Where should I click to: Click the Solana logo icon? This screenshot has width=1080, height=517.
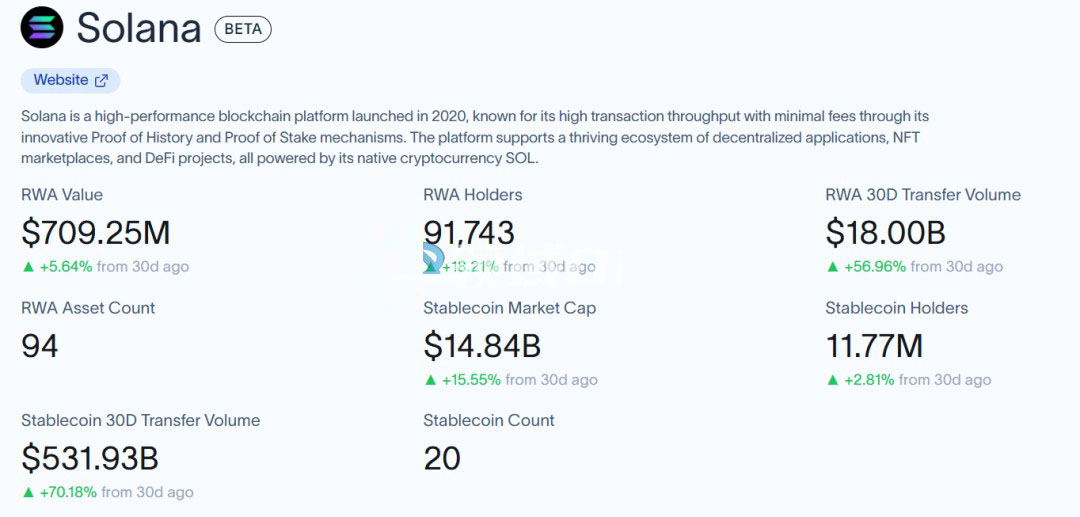pyautogui.click(x=42, y=28)
